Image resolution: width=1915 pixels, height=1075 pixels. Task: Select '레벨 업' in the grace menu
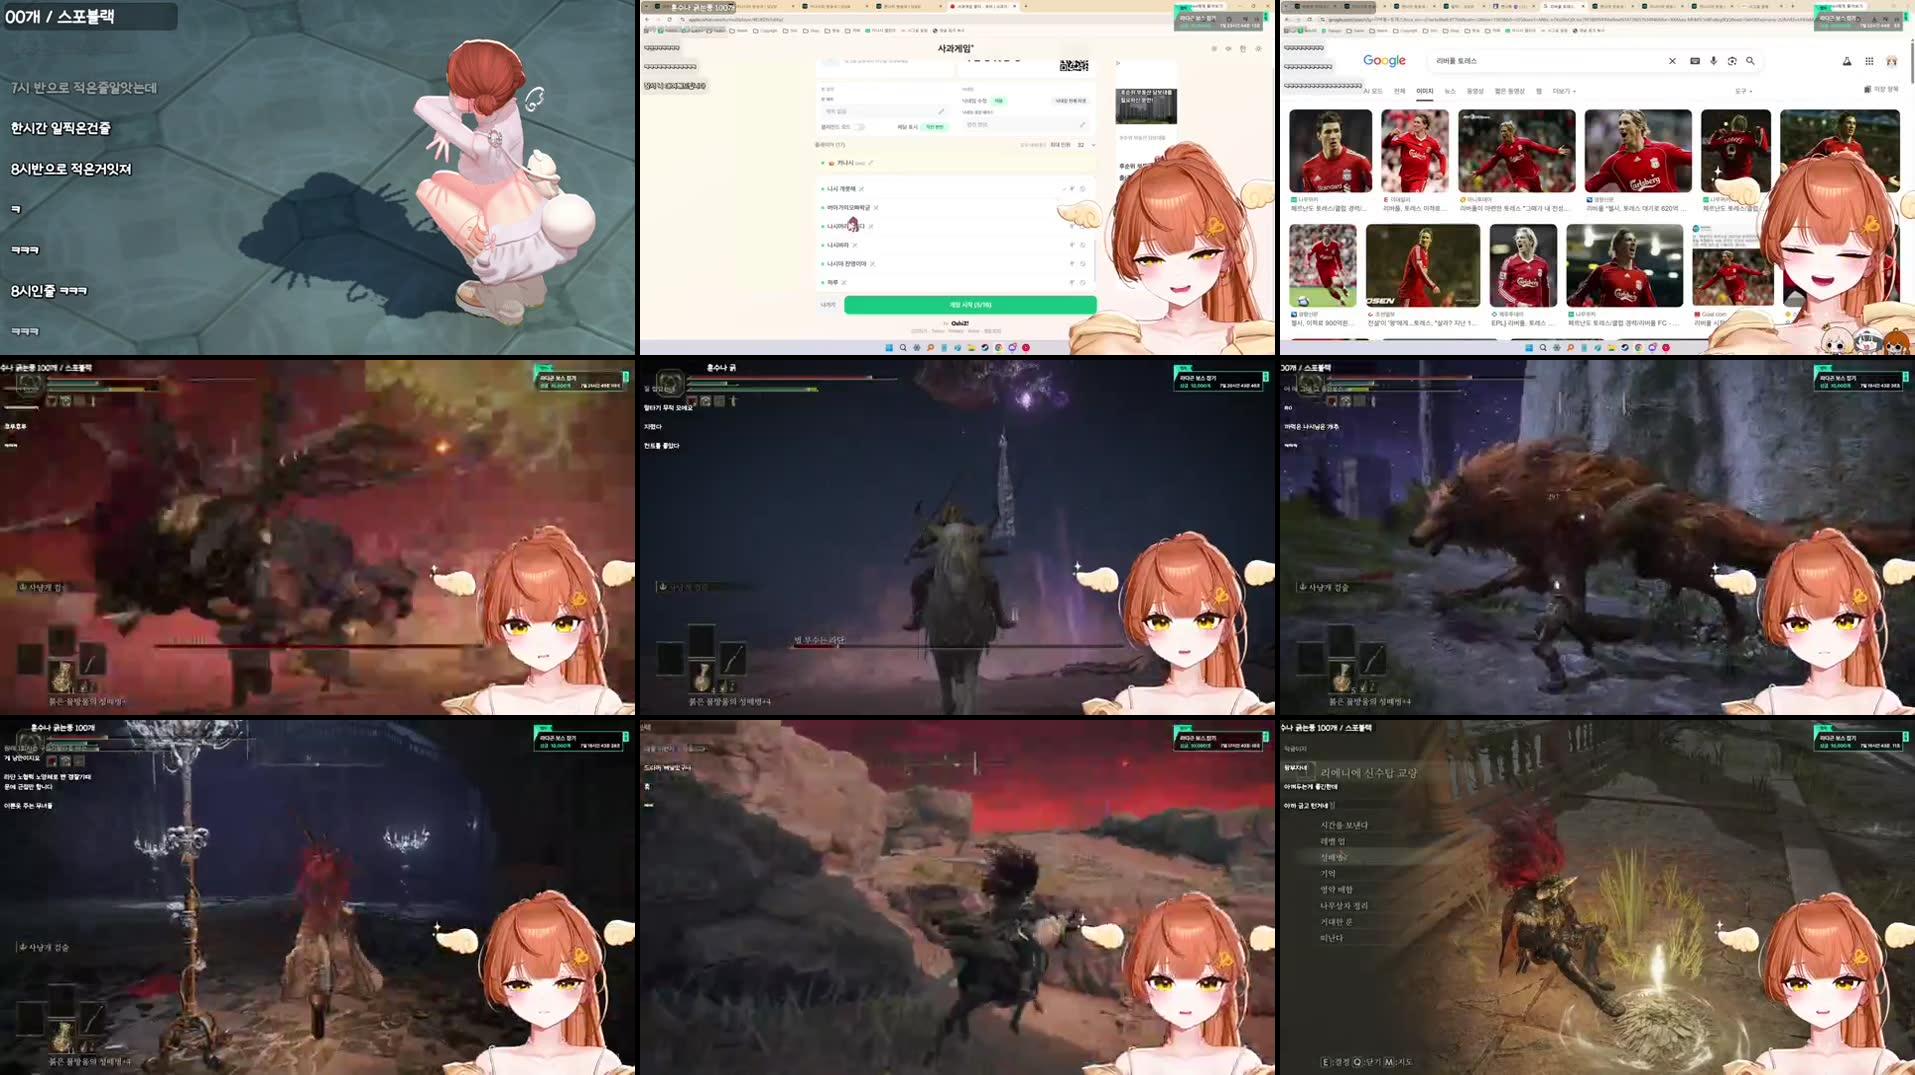tap(1333, 841)
